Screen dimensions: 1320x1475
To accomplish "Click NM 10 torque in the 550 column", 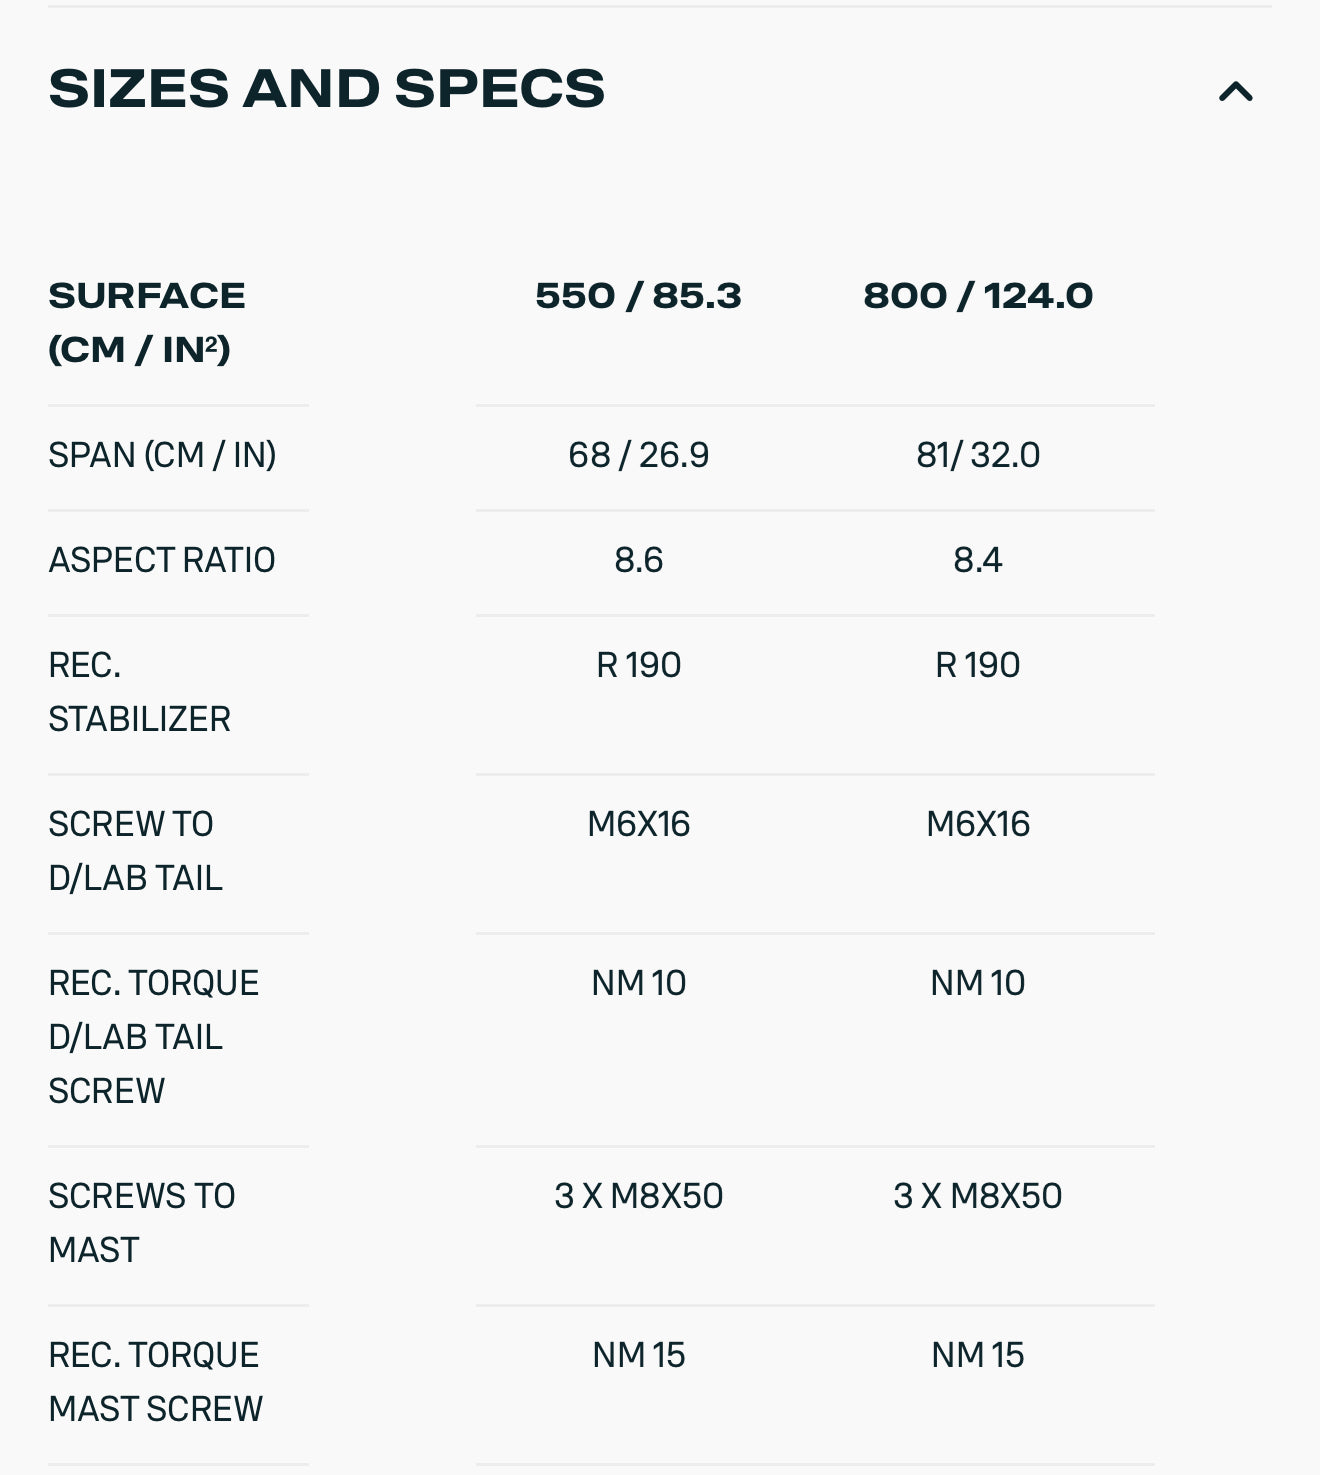I will (x=638, y=983).
